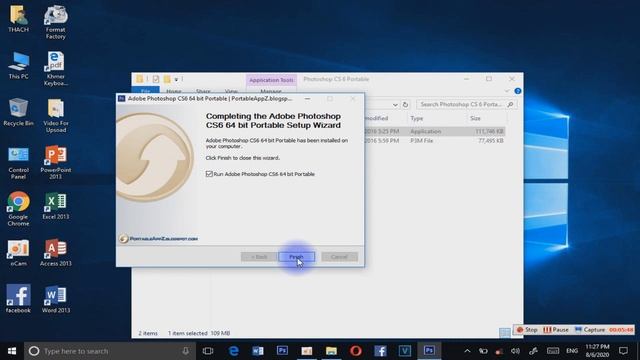Viewport: 640px width, 360px height.
Task: Click Finish in the Photoshop setup wizard
Action: (x=296, y=257)
